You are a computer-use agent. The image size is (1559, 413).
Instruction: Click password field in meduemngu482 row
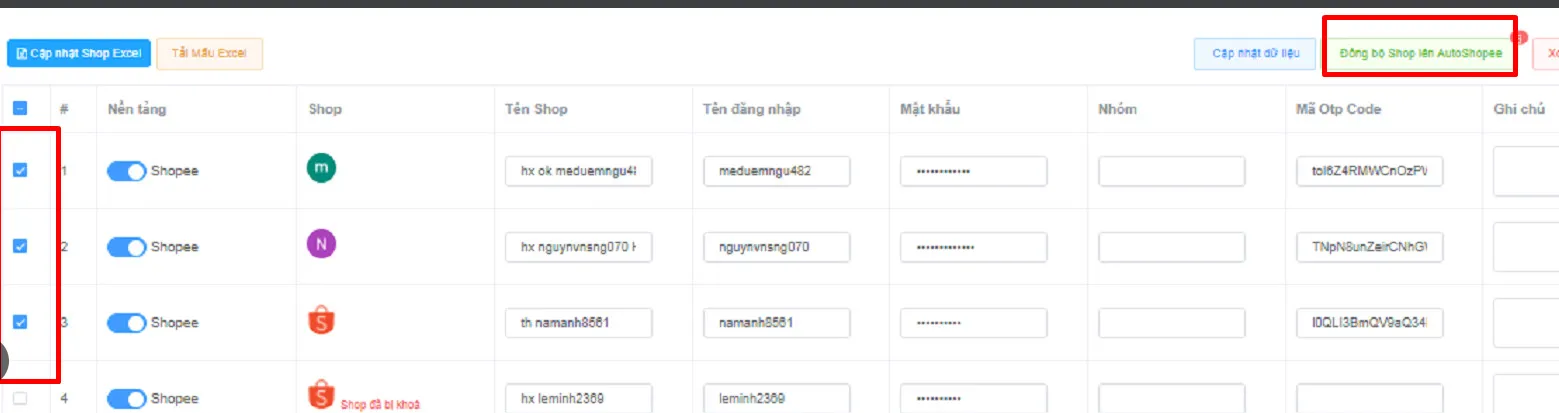pos(974,171)
